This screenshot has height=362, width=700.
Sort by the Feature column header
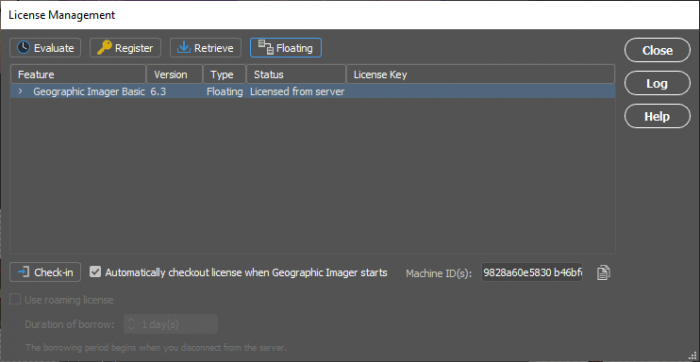(x=78, y=74)
